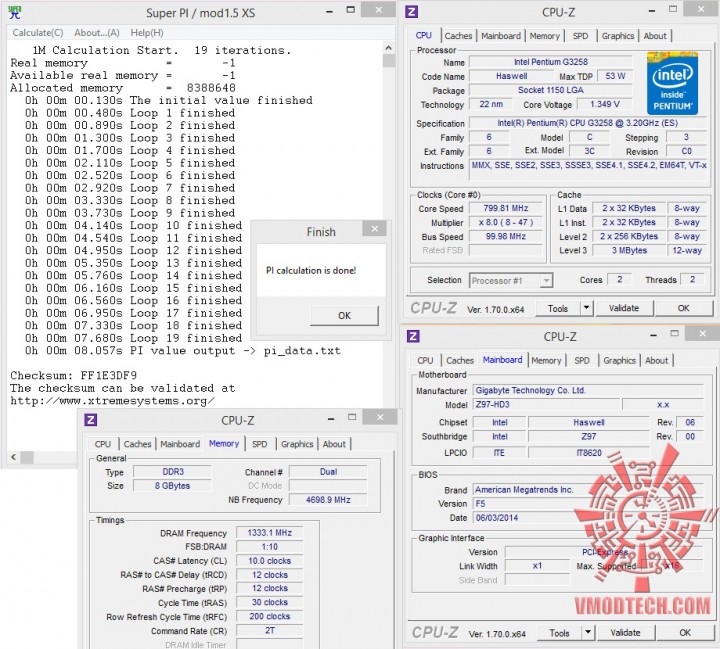This screenshot has width=720, height=649.
Task: Click Tools button in Mainboard CPU-Z window
Action: pos(559,633)
